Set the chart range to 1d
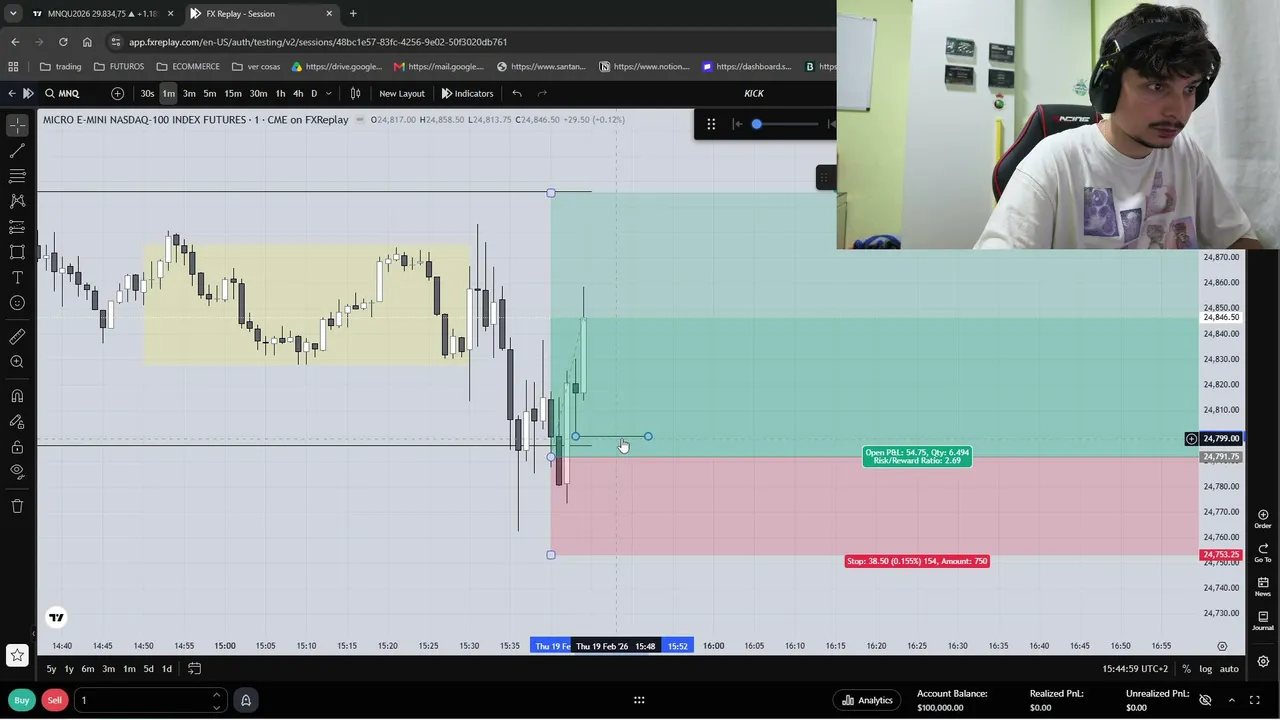Image resolution: width=1280 pixels, height=720 pixels. 166,669
